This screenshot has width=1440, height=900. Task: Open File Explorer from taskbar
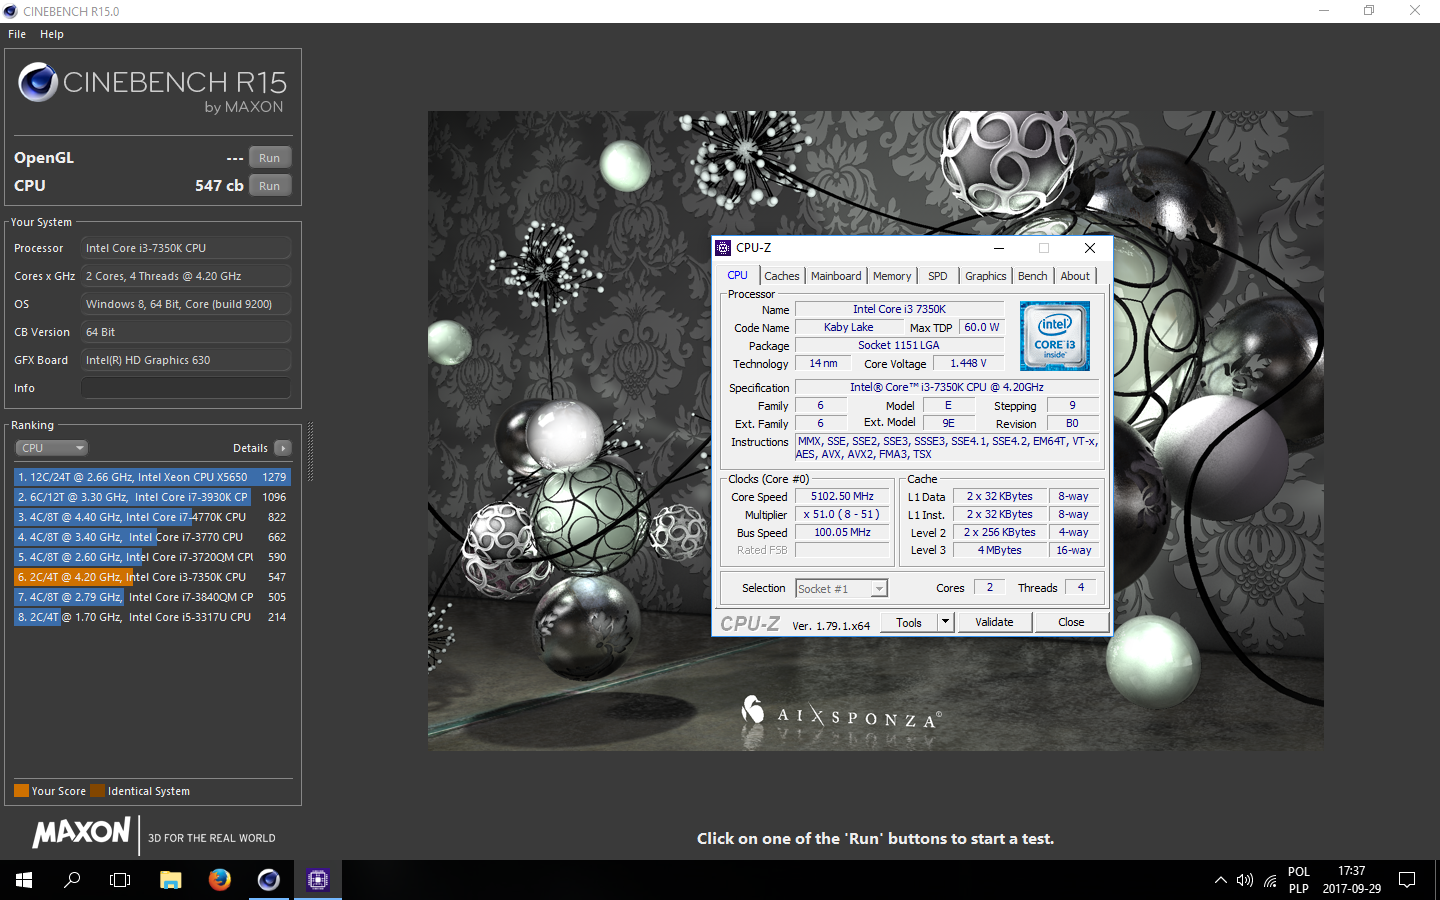[171, 880]
